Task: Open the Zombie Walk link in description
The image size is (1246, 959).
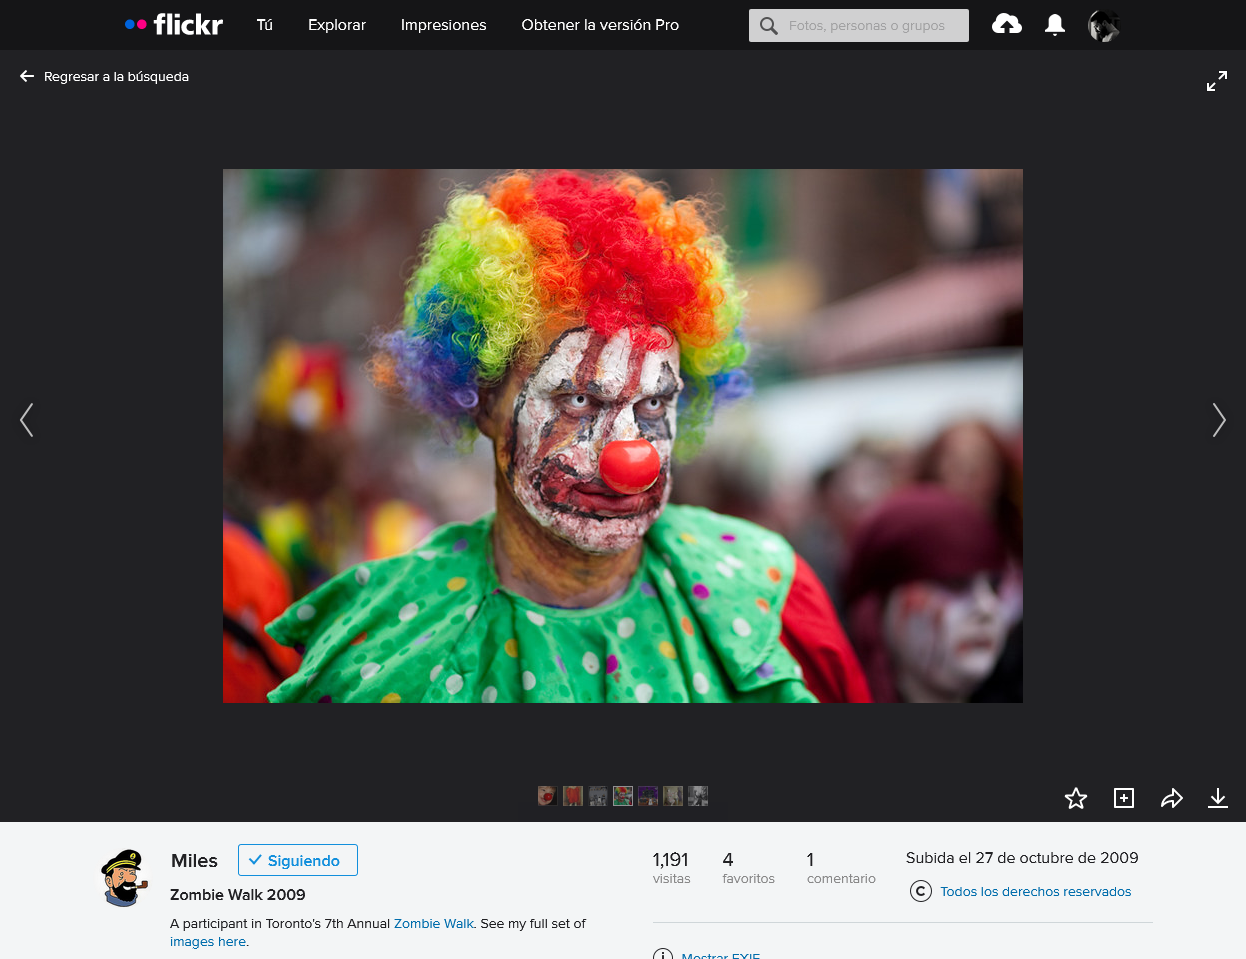Action: point(433,923)
